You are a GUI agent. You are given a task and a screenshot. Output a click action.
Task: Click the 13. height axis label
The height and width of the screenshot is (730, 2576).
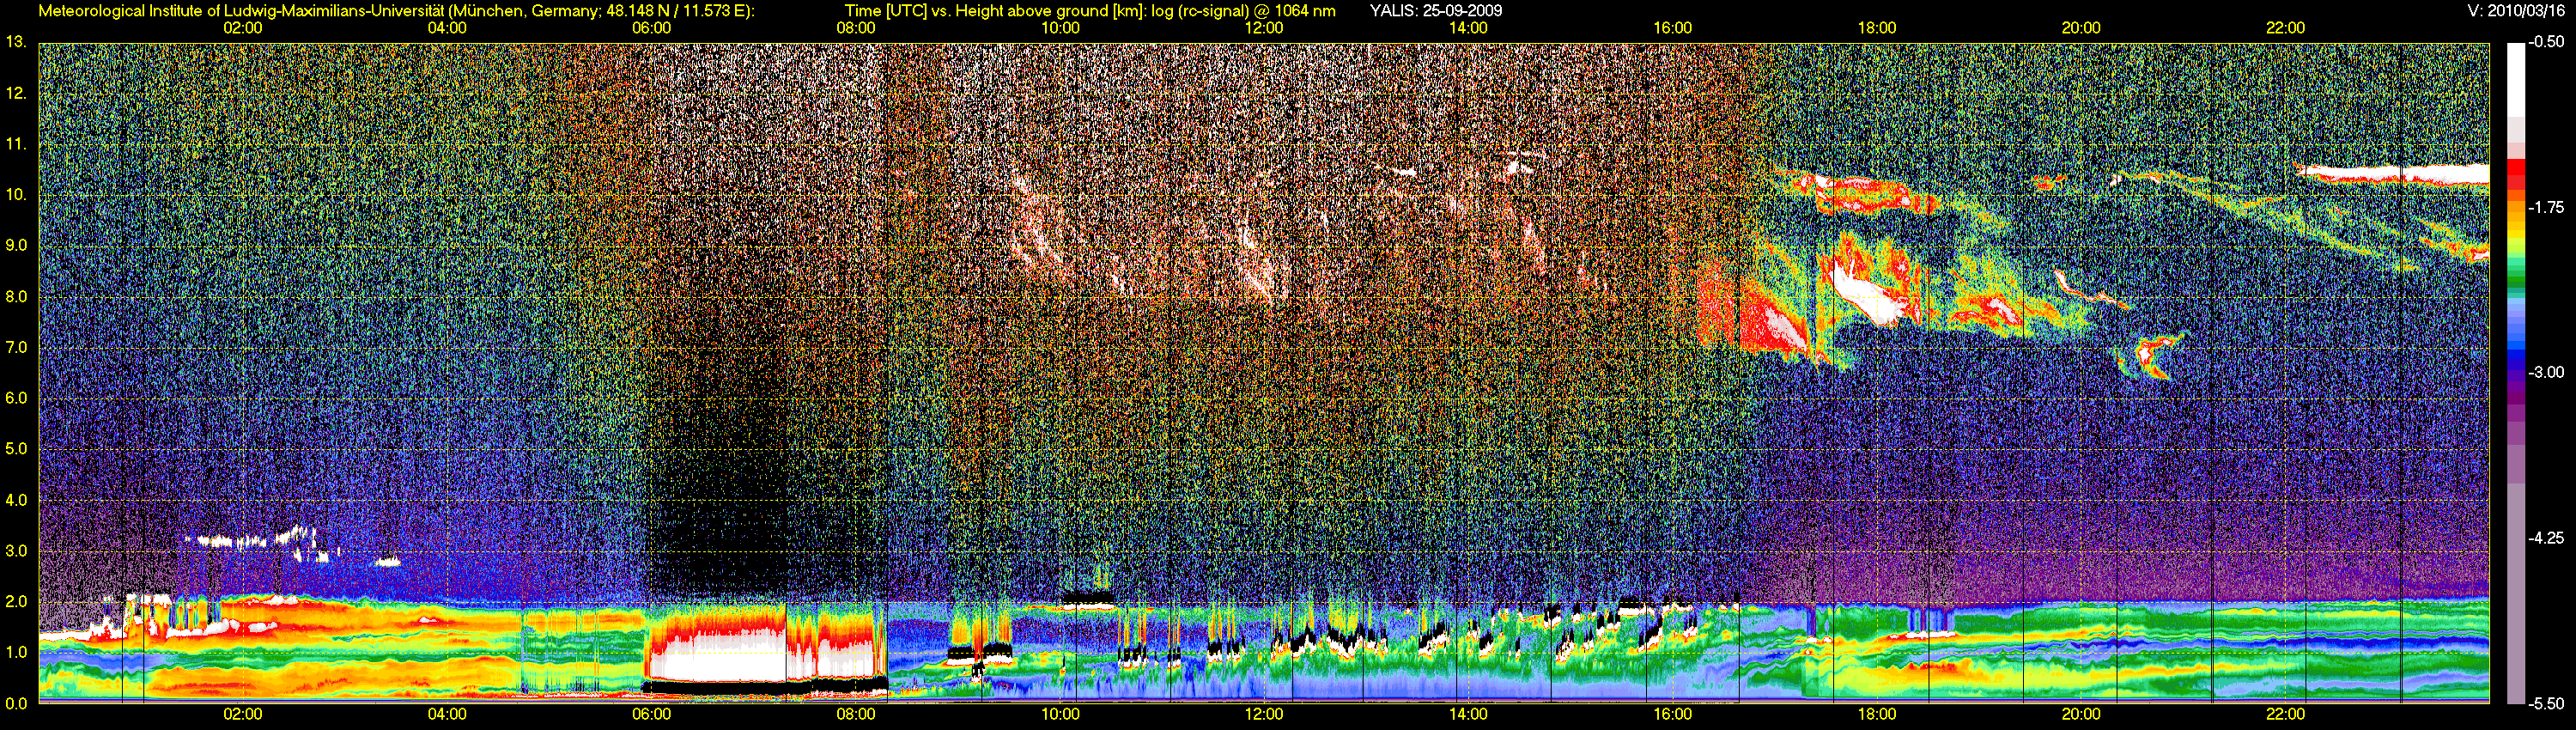(x=15, y=42)
